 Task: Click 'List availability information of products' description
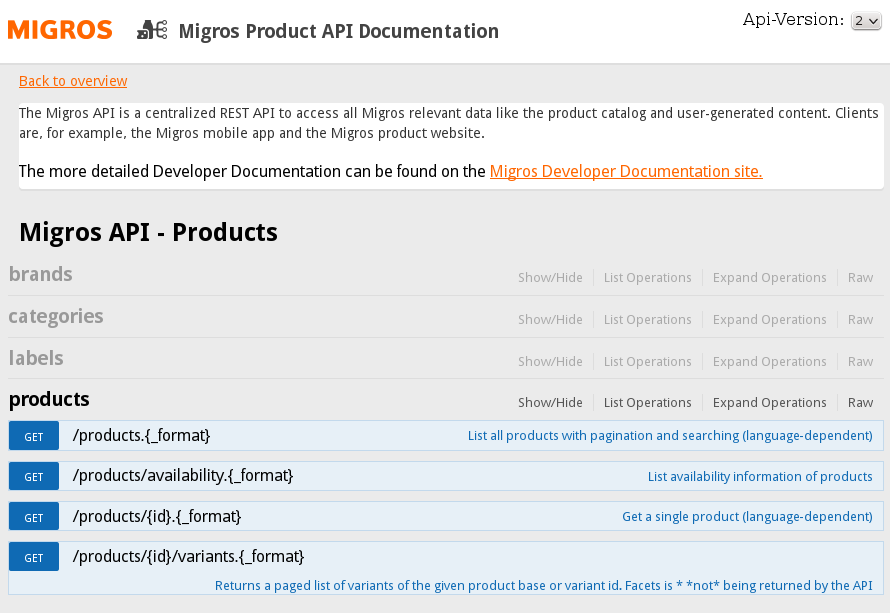[760, 477]
